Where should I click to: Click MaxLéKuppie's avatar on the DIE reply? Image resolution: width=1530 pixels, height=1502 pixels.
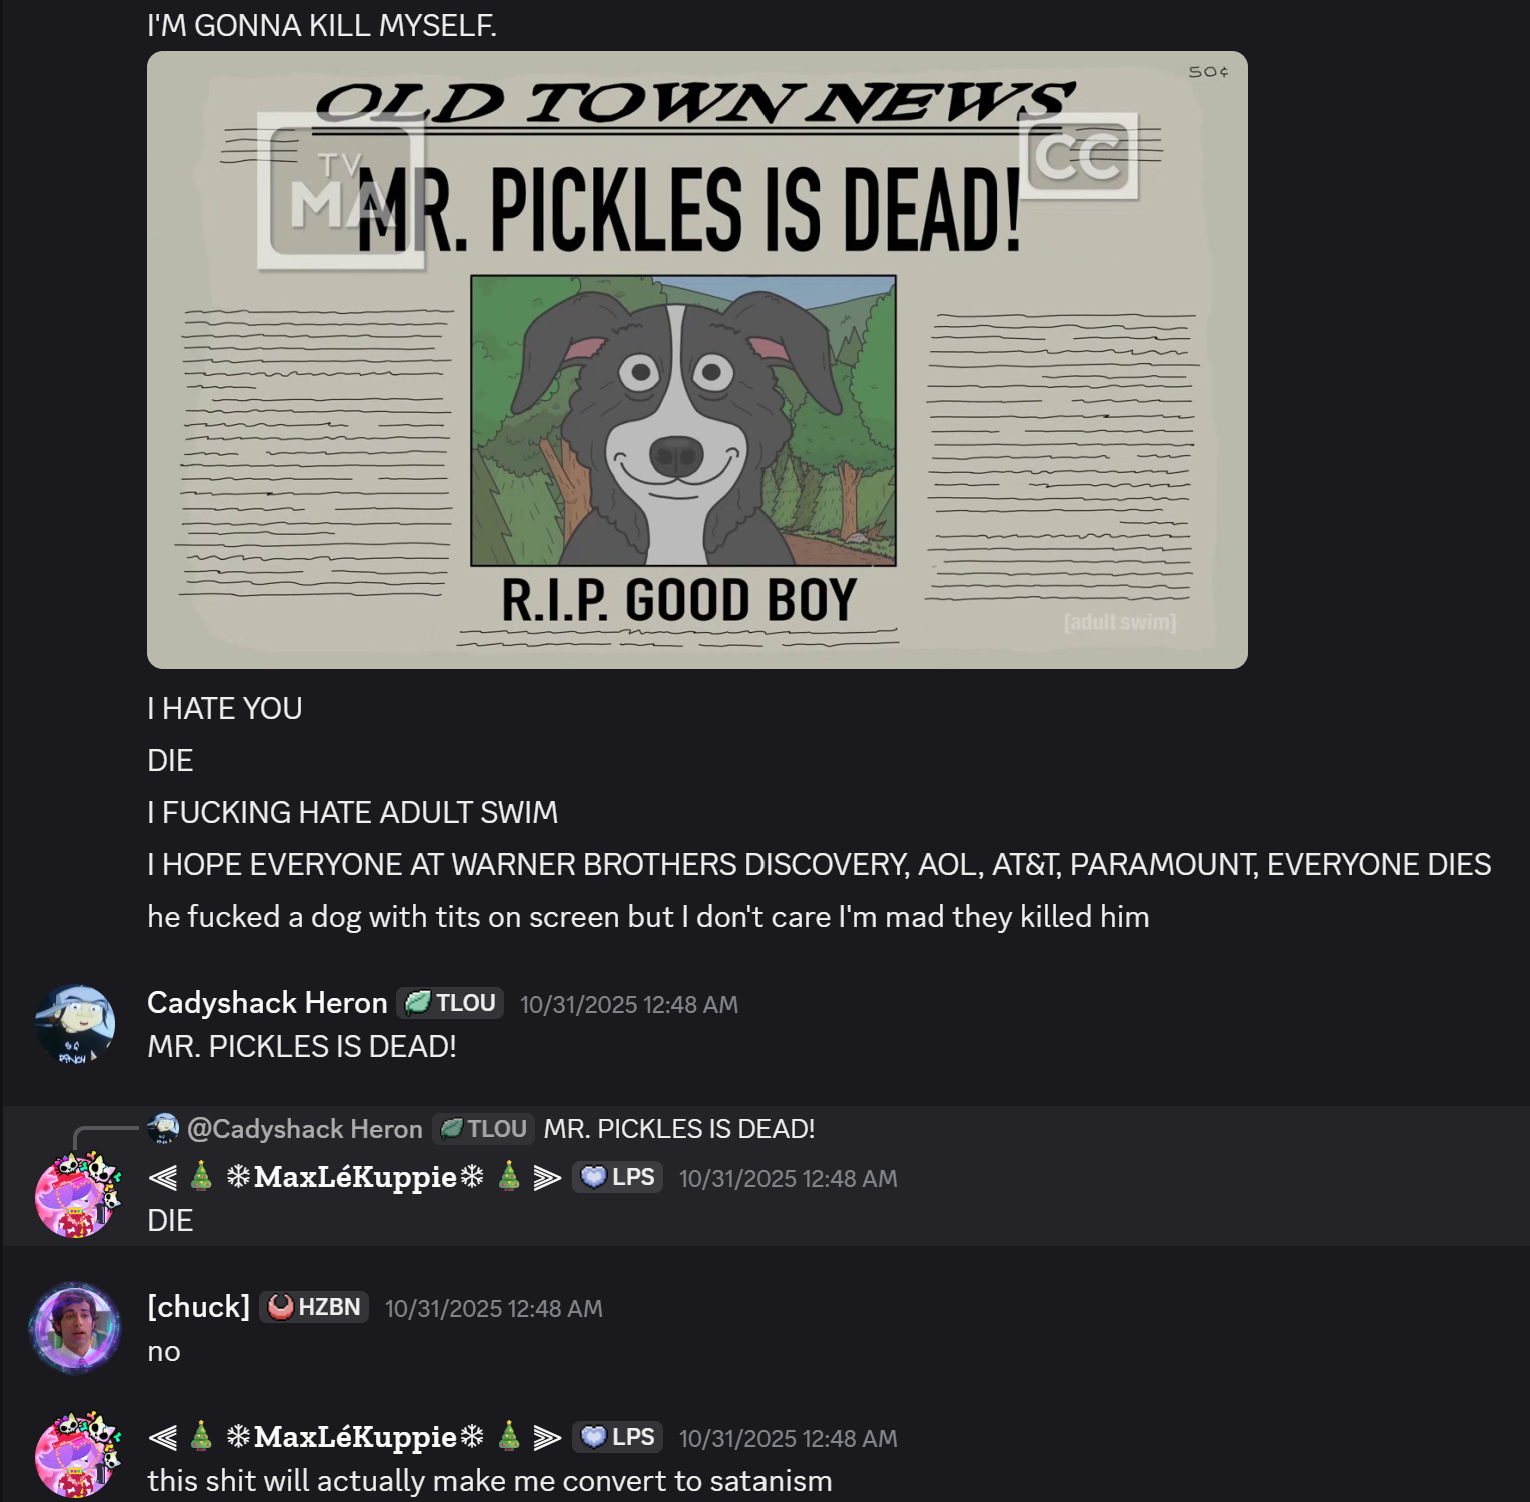77,1195
